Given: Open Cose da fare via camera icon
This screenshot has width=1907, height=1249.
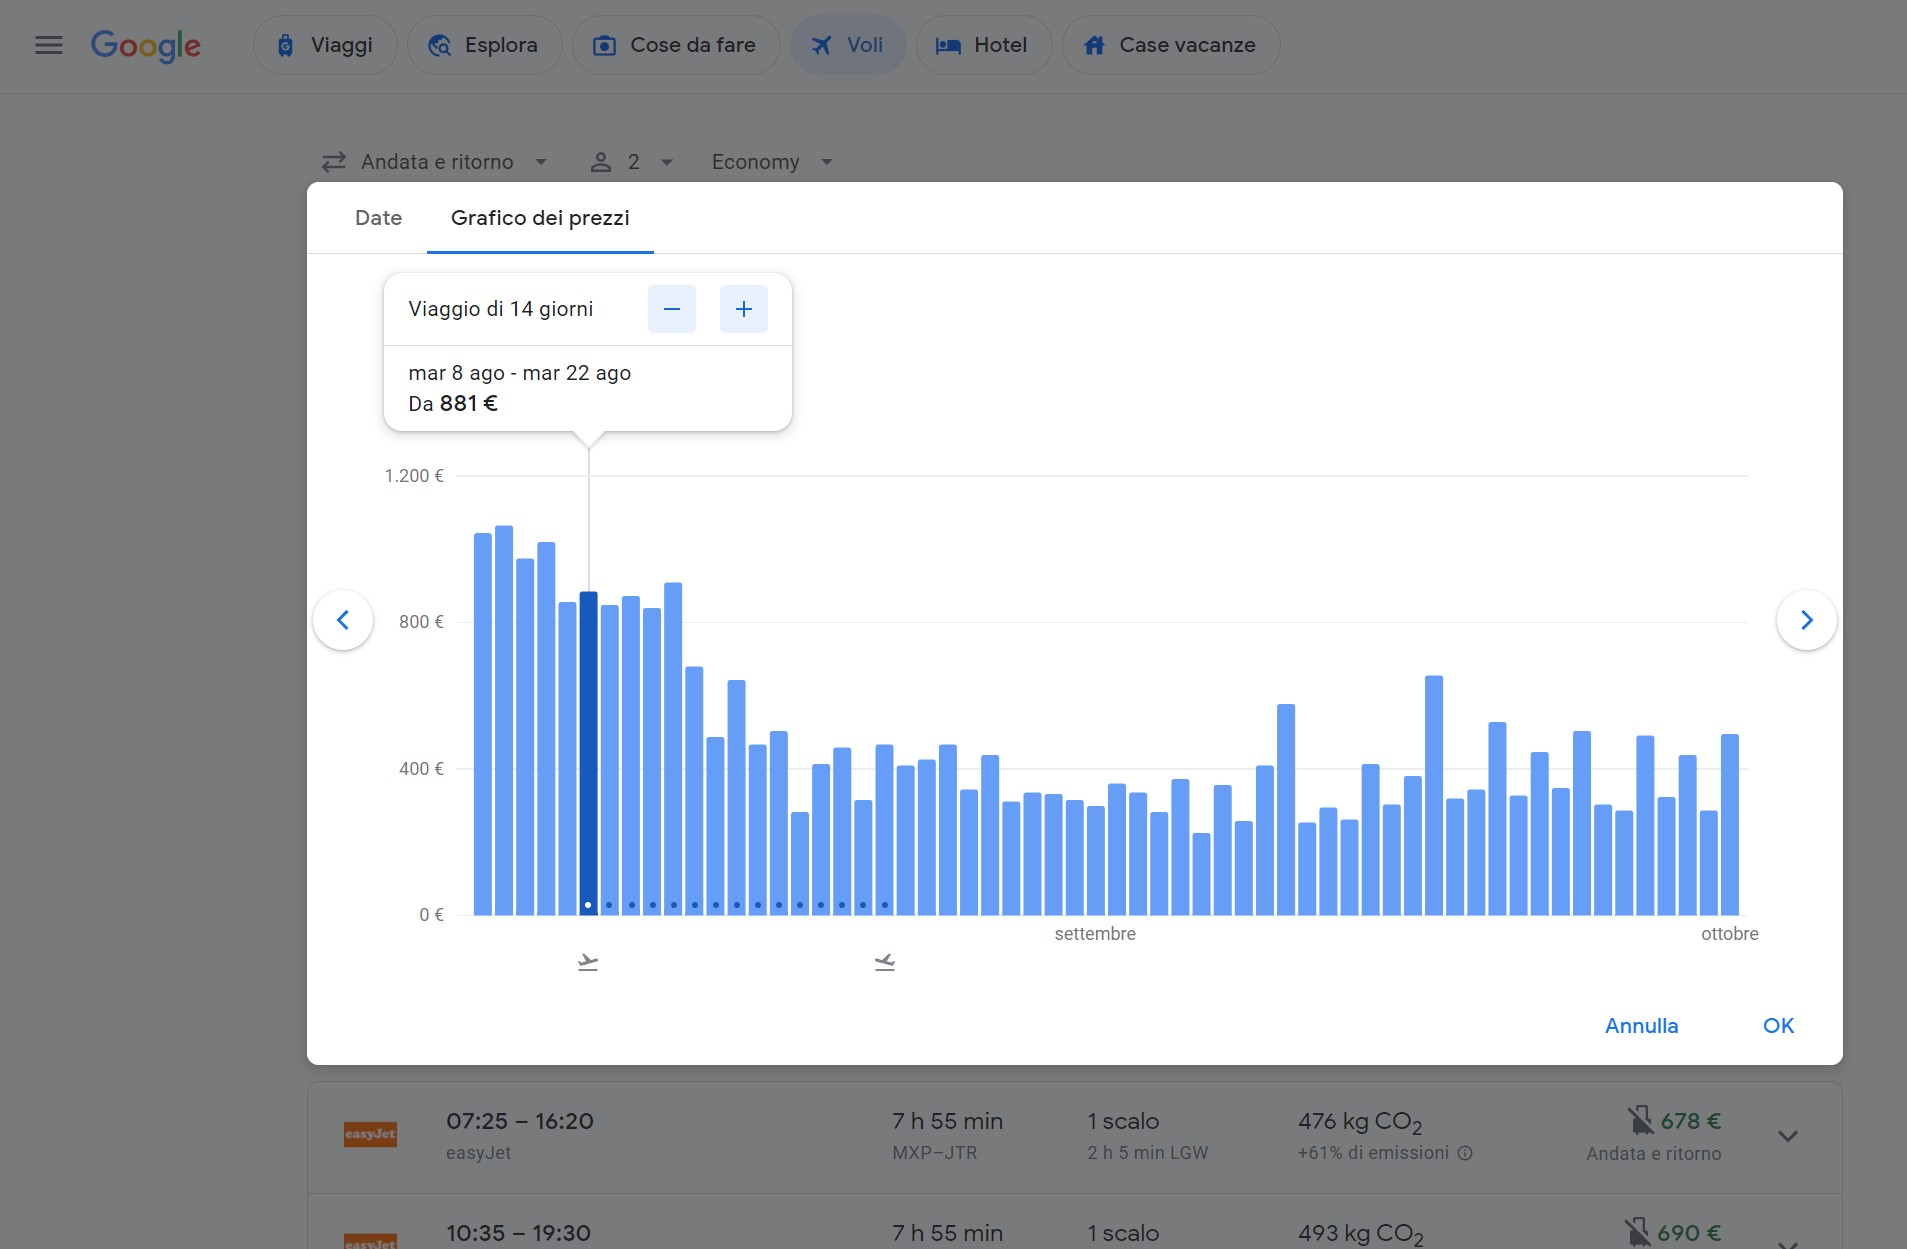Looking at the screenshot, I should coord(604,45).
